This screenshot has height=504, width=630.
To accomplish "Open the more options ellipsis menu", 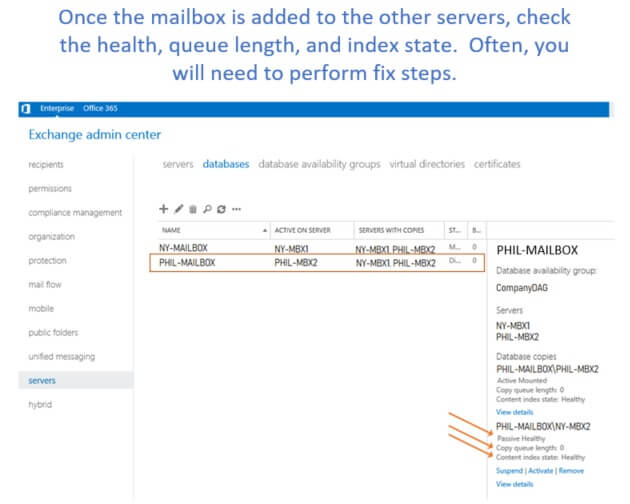I will coord(236,209).
